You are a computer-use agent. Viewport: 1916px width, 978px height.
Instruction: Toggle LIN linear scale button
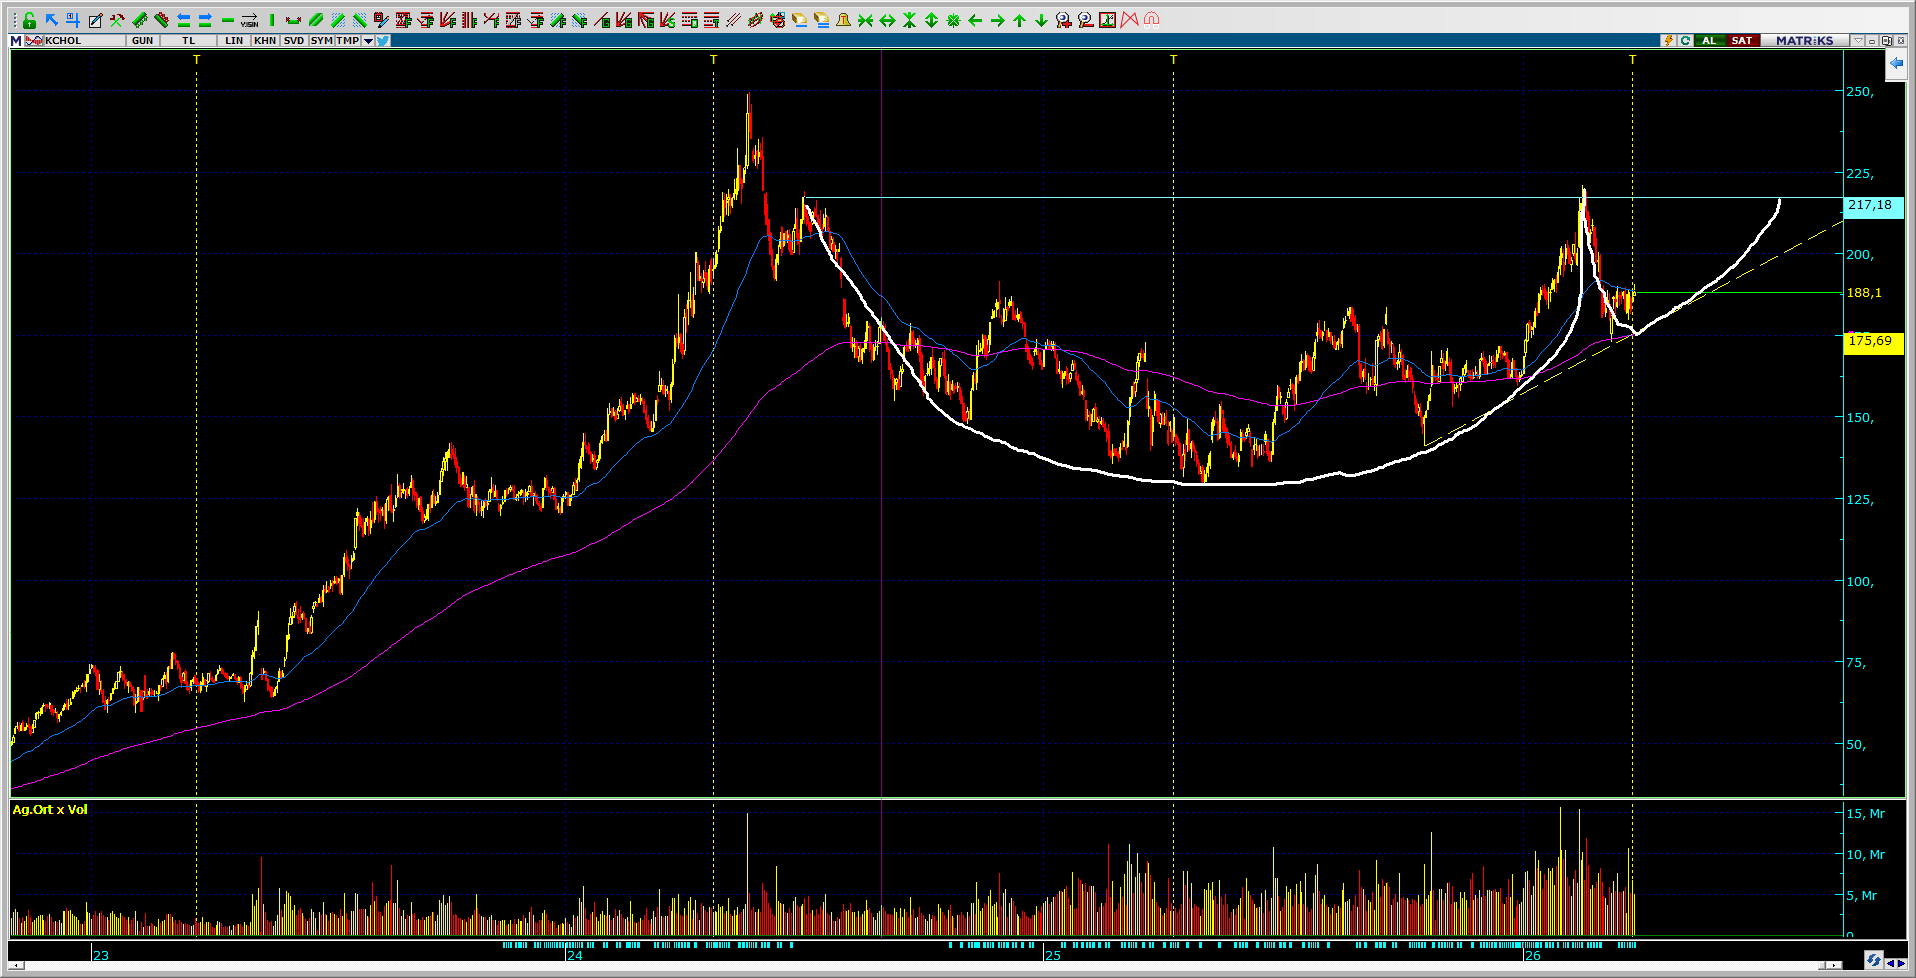234,41
